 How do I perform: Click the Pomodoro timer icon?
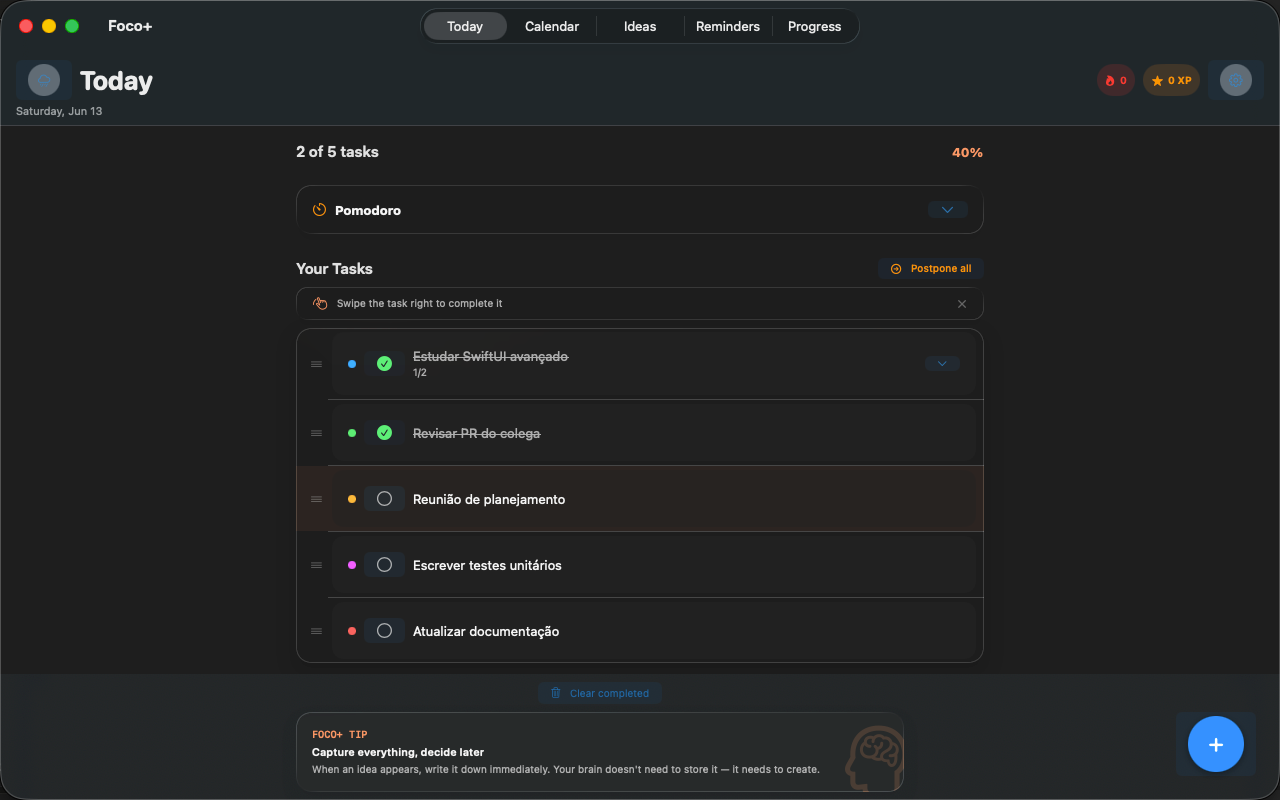coord(320,210)
